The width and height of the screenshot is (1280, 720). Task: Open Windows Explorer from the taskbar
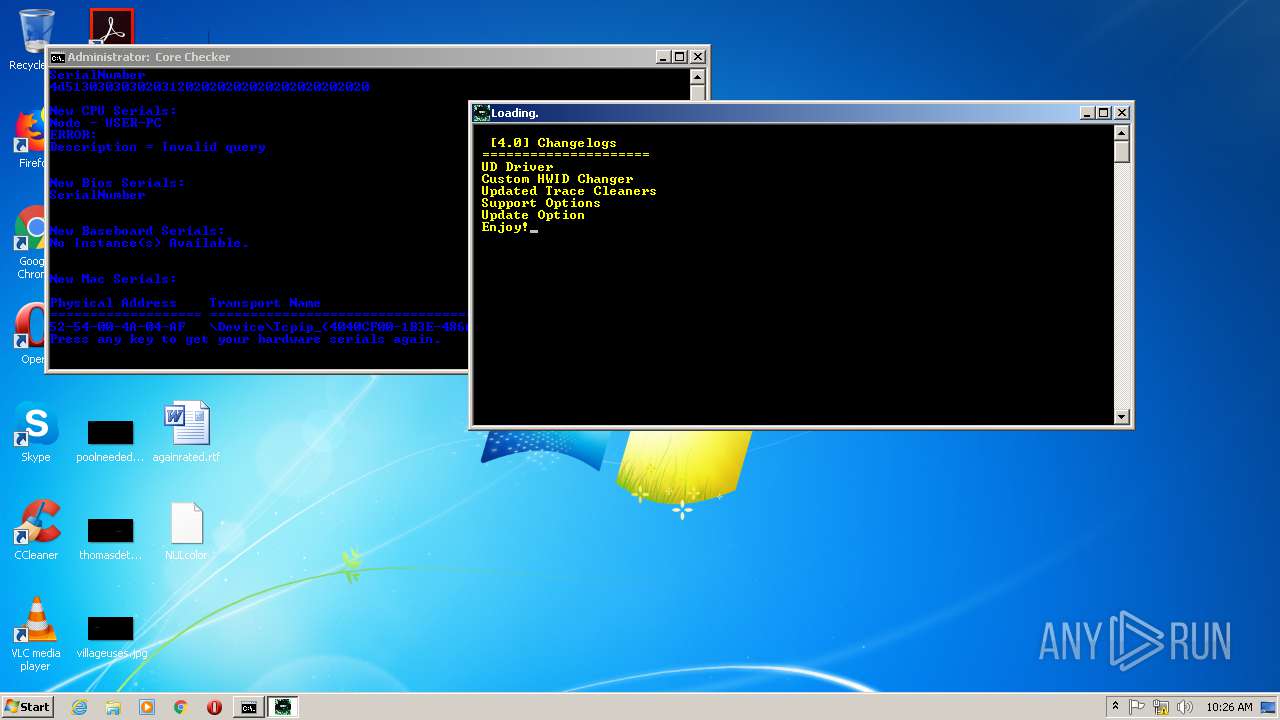[113, 707]
